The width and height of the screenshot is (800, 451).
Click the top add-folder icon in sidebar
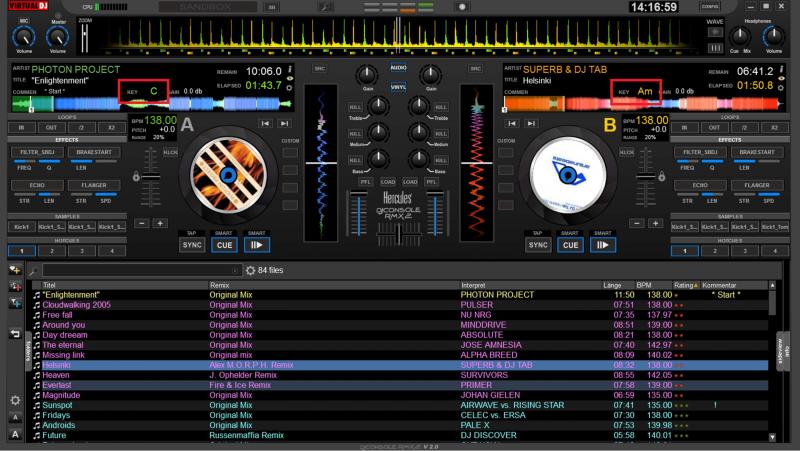15,269
